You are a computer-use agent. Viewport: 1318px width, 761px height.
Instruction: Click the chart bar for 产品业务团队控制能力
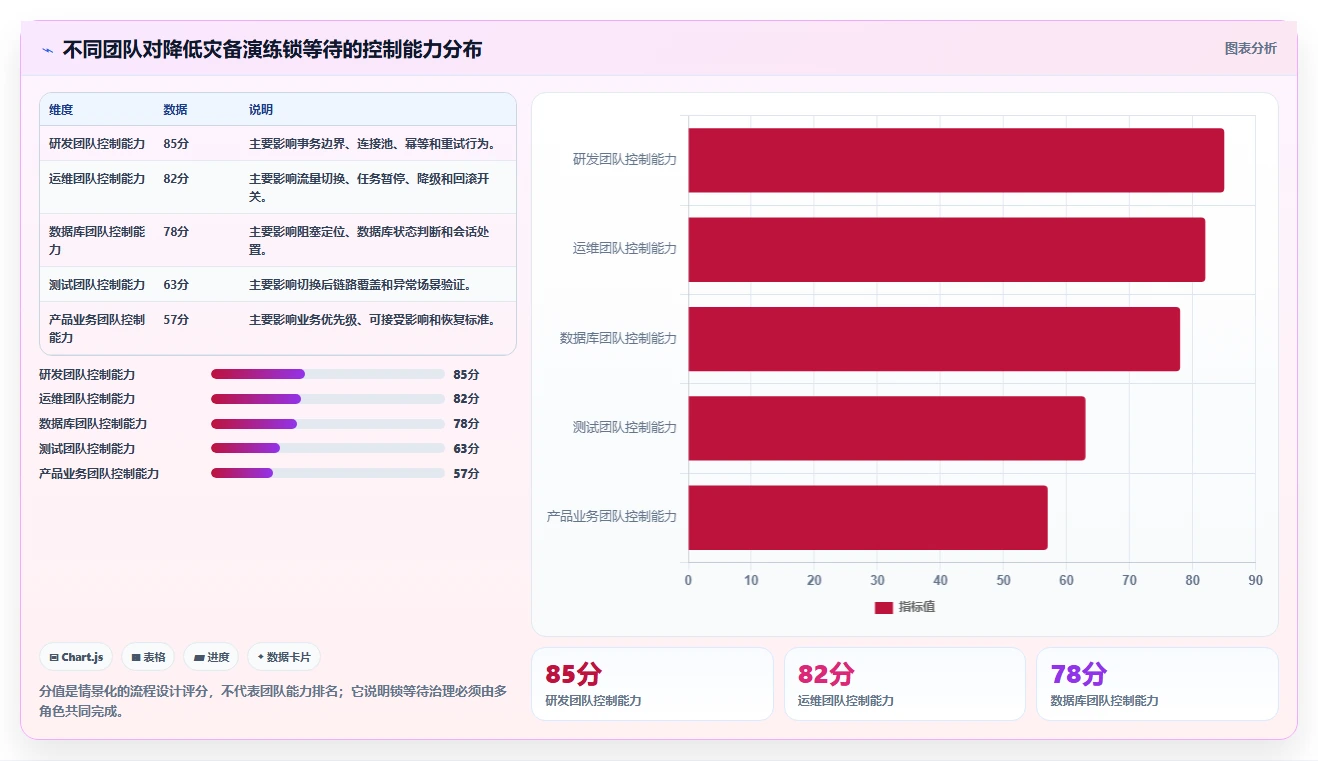[868, 517]
